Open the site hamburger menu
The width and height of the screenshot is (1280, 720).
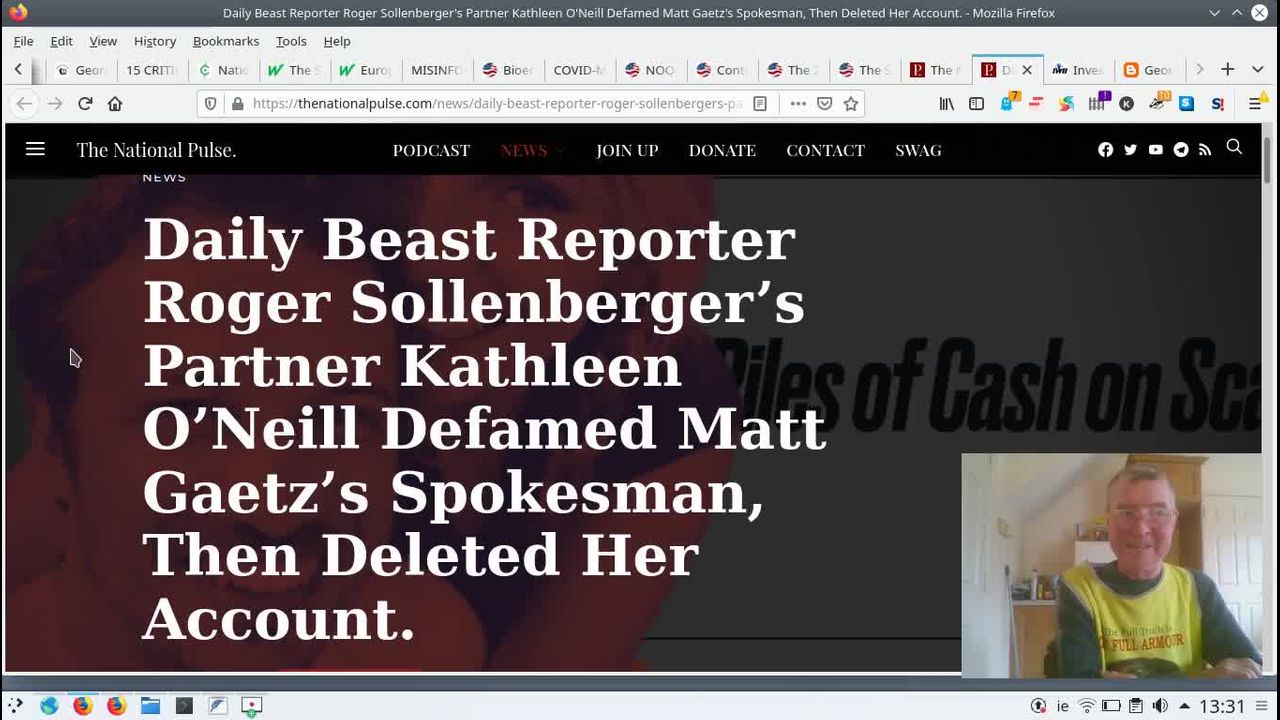pyautogui.click(x=35, y=149)
